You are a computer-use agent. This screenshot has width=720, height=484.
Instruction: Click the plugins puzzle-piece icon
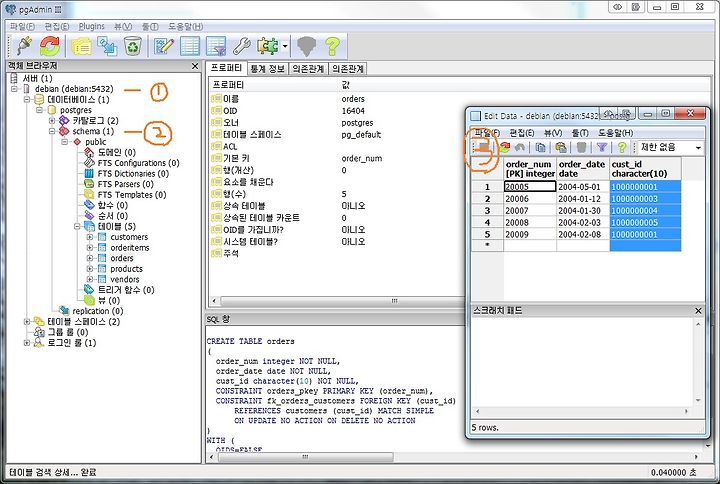click(x=268, y=46)
